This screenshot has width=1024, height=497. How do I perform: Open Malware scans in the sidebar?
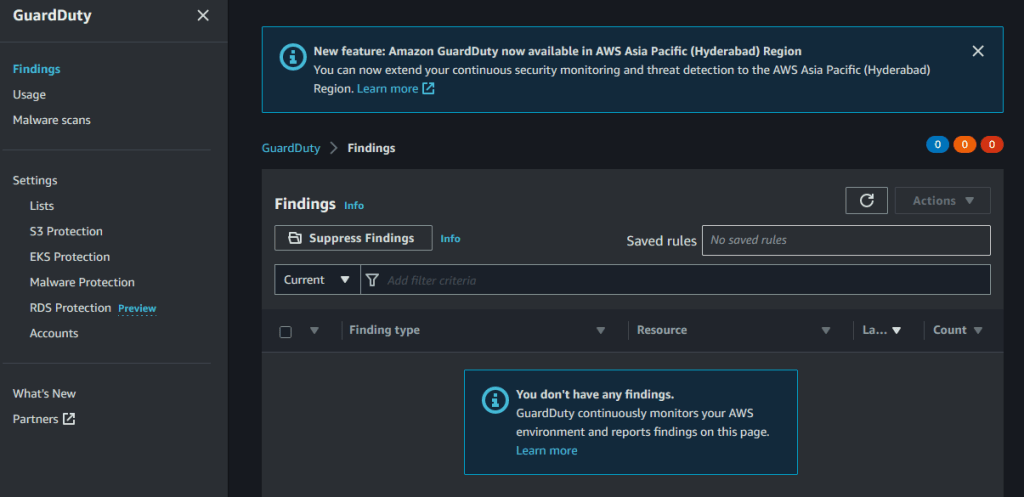pyautogui.click(x=52, y=120)
